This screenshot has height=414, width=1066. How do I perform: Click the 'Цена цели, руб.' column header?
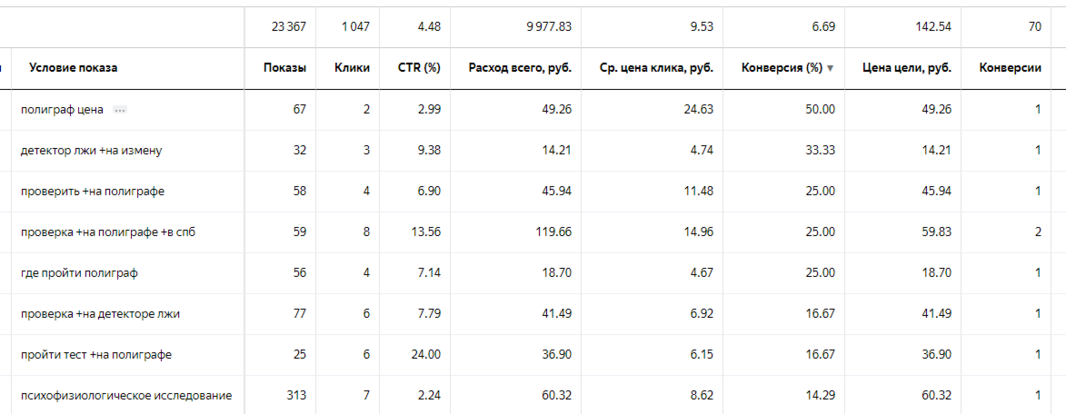(907, 68)
